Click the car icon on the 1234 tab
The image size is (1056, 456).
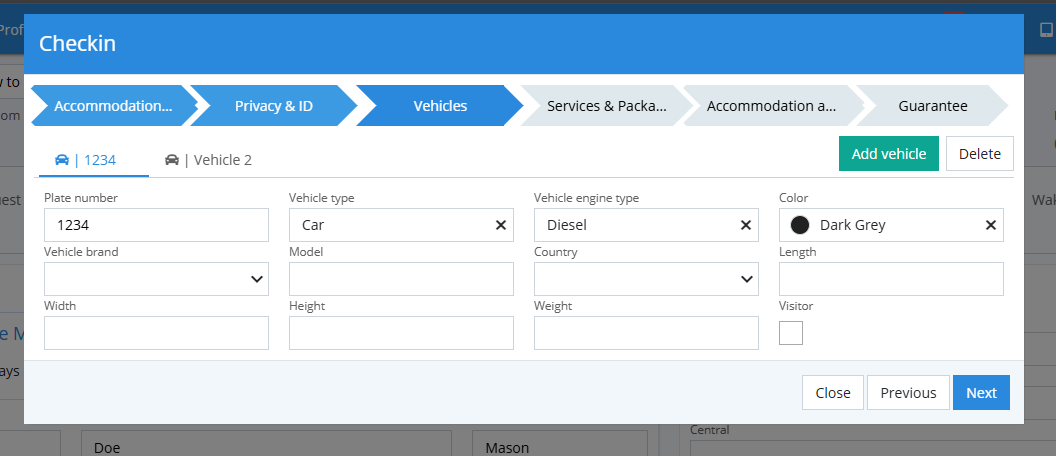click(x=62, y=160)
